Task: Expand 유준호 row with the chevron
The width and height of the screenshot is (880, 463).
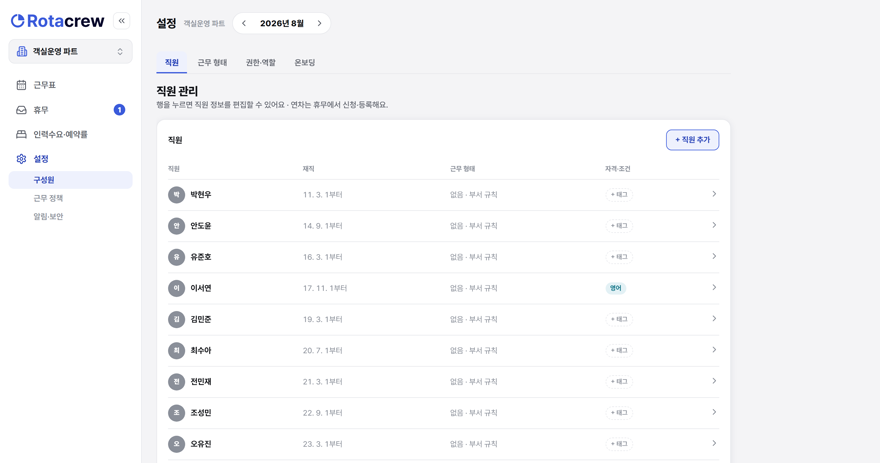Action: 714,256
